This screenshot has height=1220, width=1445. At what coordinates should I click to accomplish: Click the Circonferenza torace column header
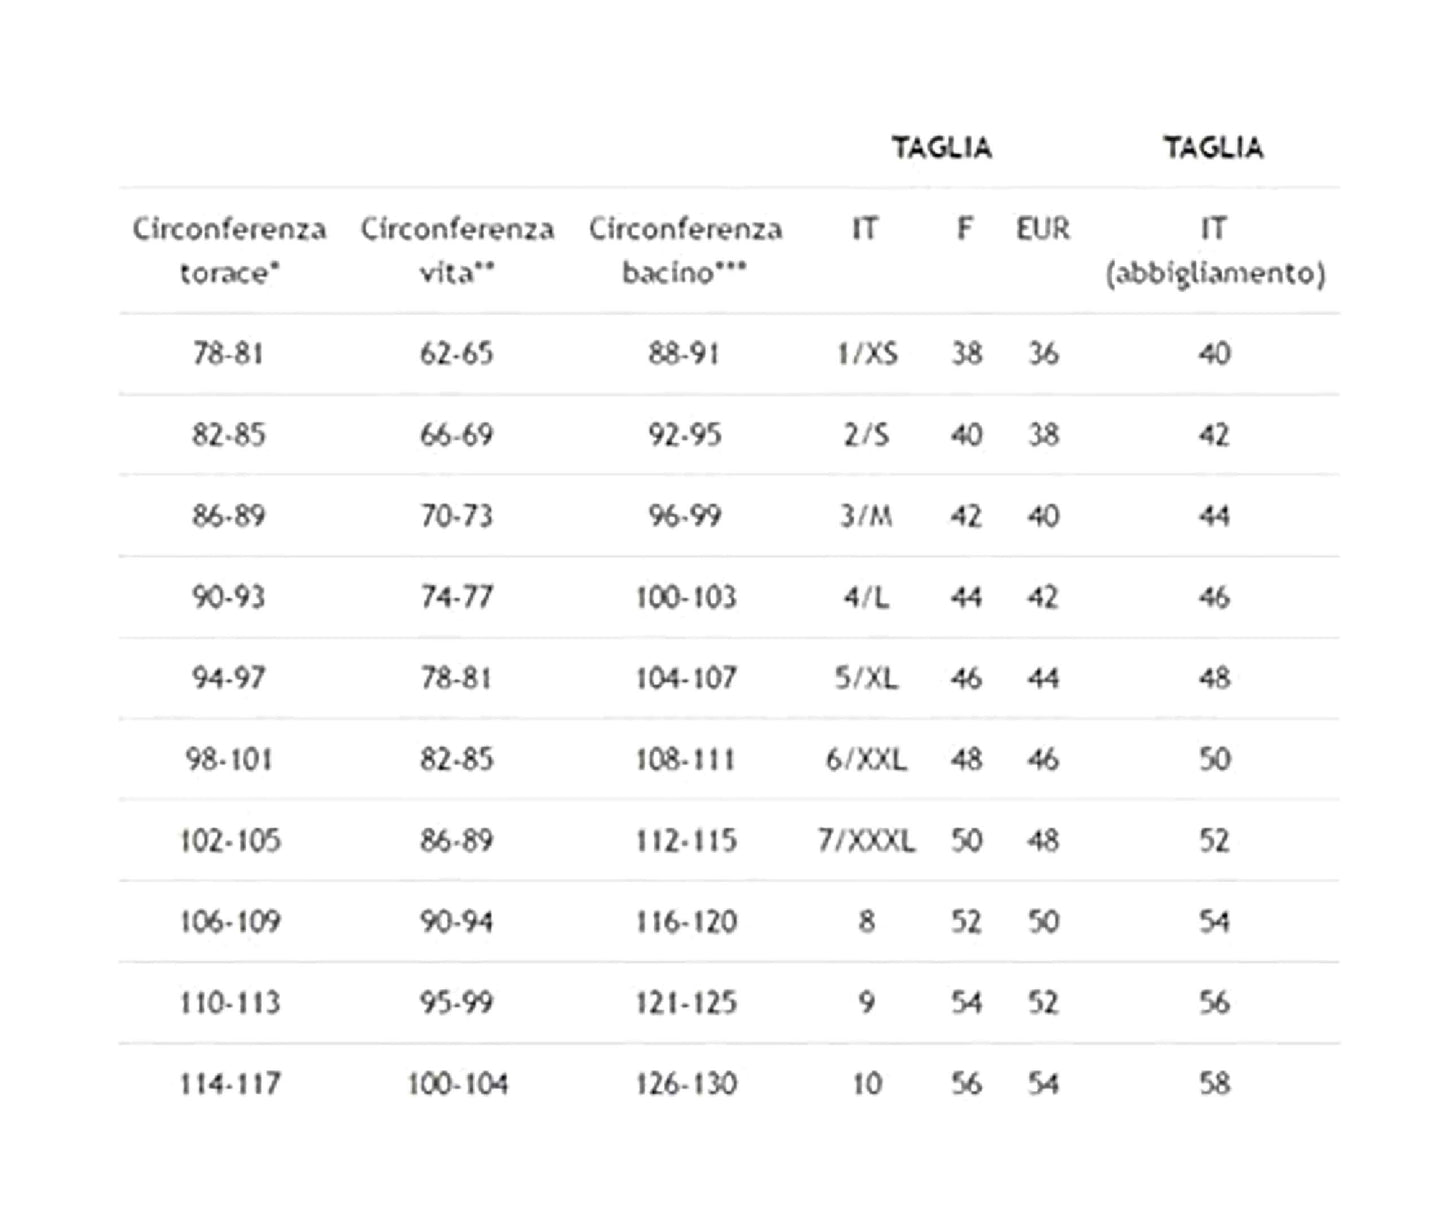(x=229, y=250)
